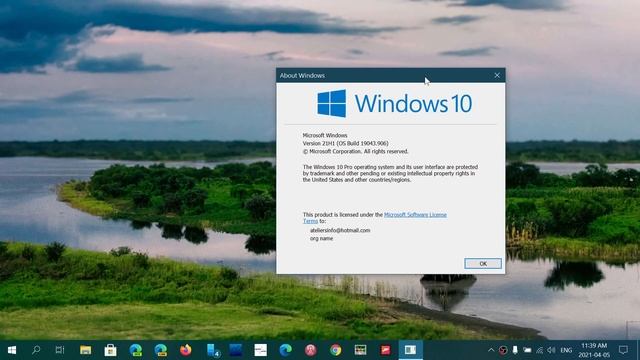Screen dimensions: 640x360
Task: Click the active About Windows taskbar button
Action: 411,350
